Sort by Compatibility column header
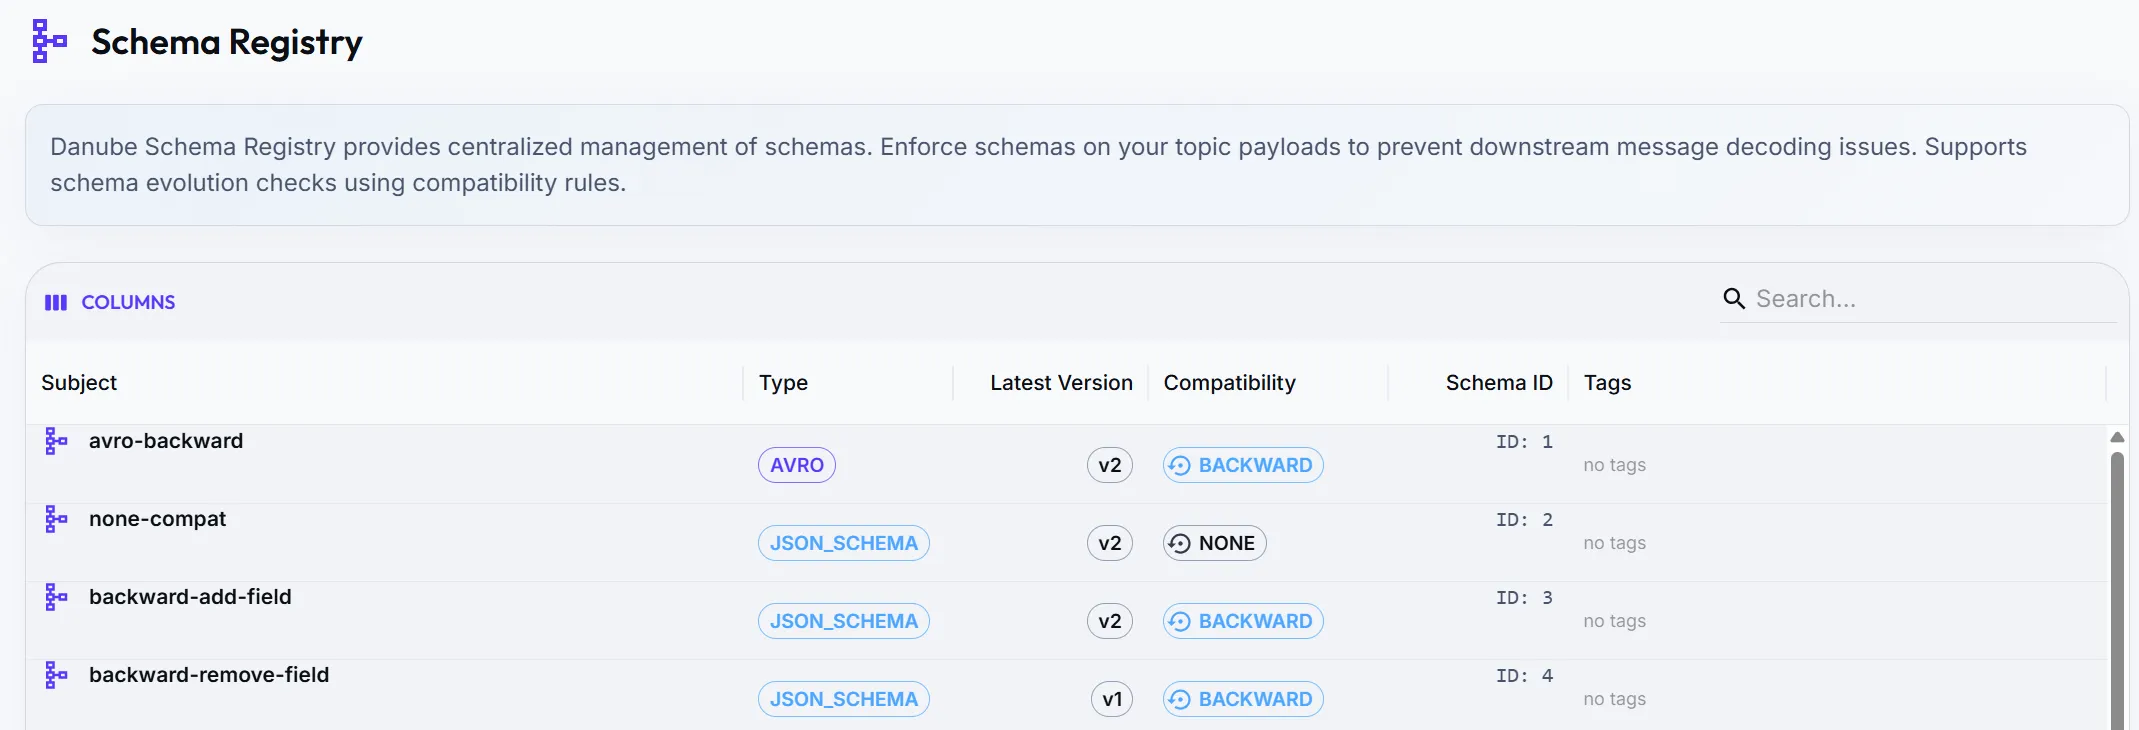The image size is (2139, 730). pos(1229,383)
